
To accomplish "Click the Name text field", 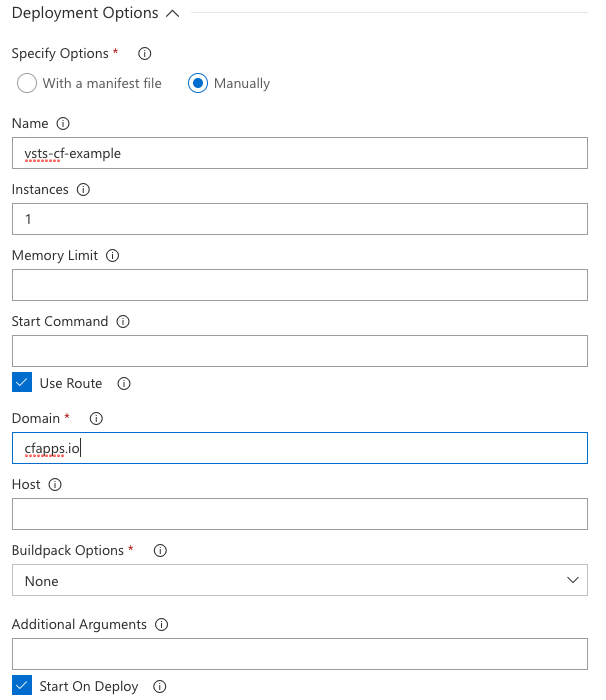I will (299, 154).
